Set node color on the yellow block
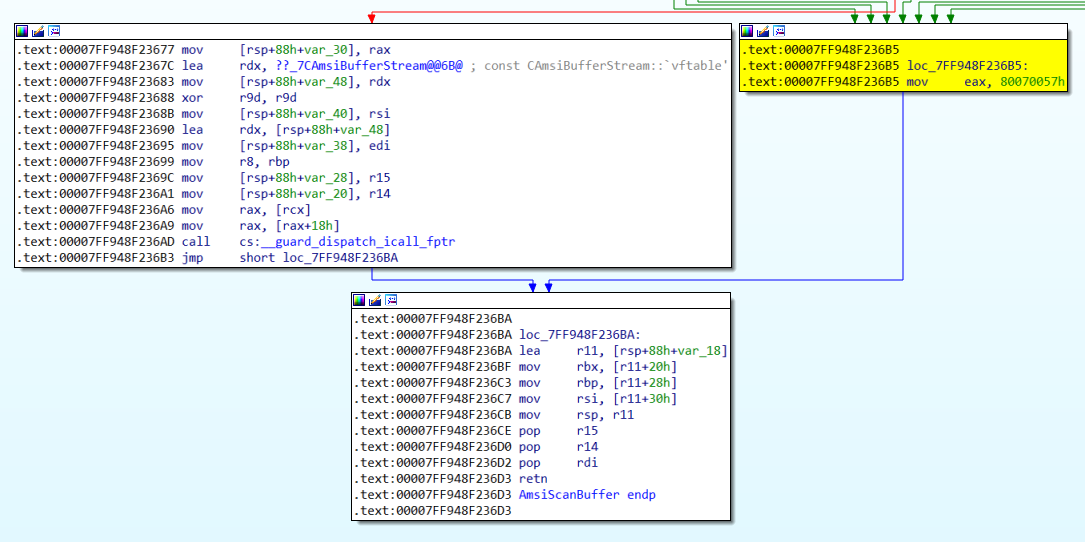Screen dimensions: 1085x542 [747, 31]
